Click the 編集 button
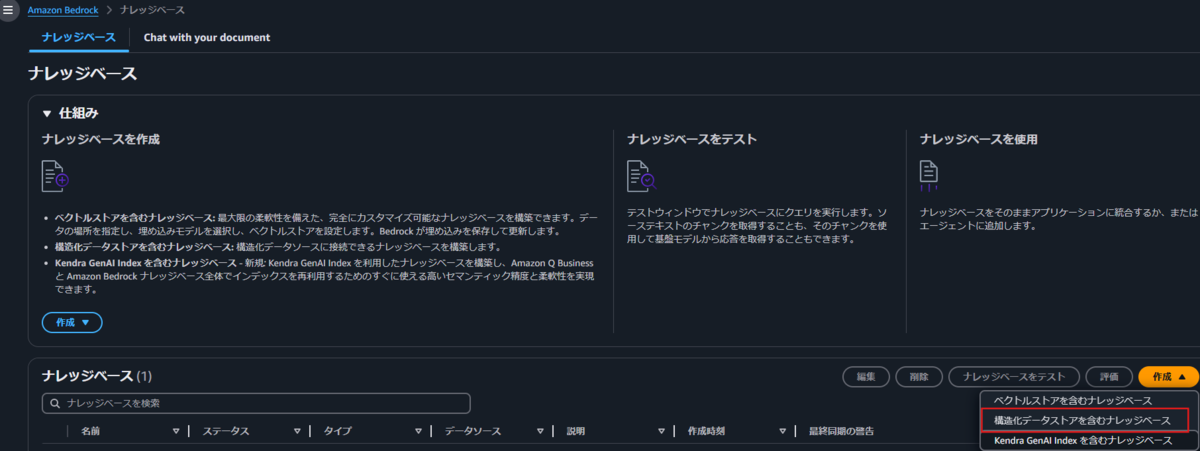This screenshot has width=1200, height=451. [866, 377]
